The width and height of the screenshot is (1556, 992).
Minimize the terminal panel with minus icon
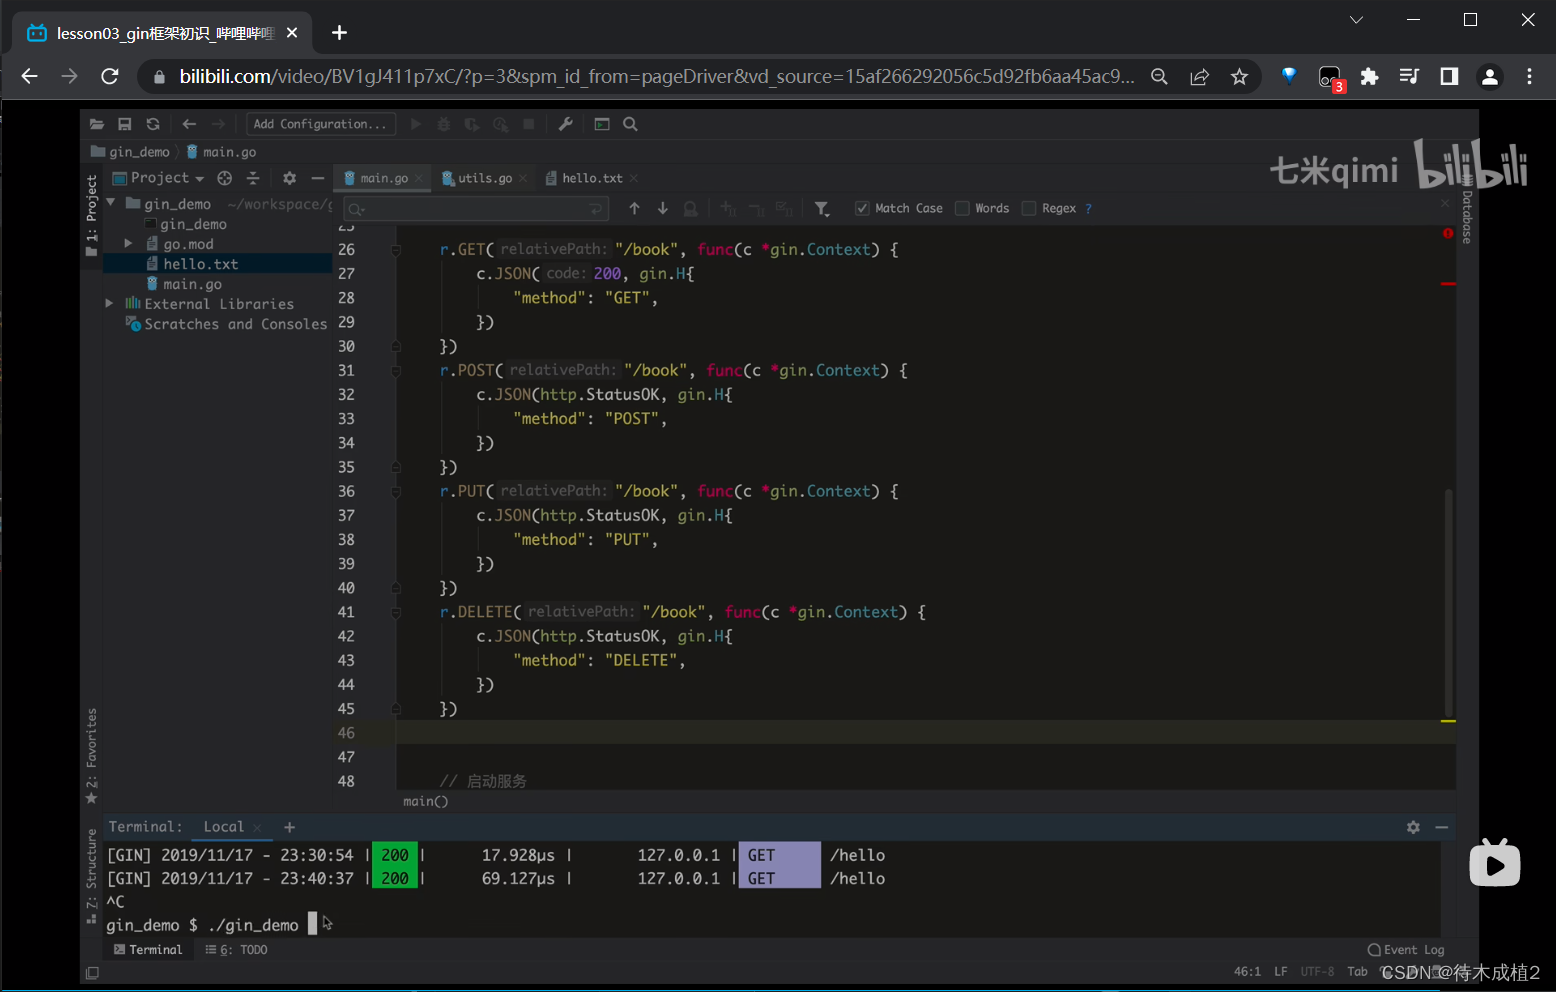(x=1442, y=827)
